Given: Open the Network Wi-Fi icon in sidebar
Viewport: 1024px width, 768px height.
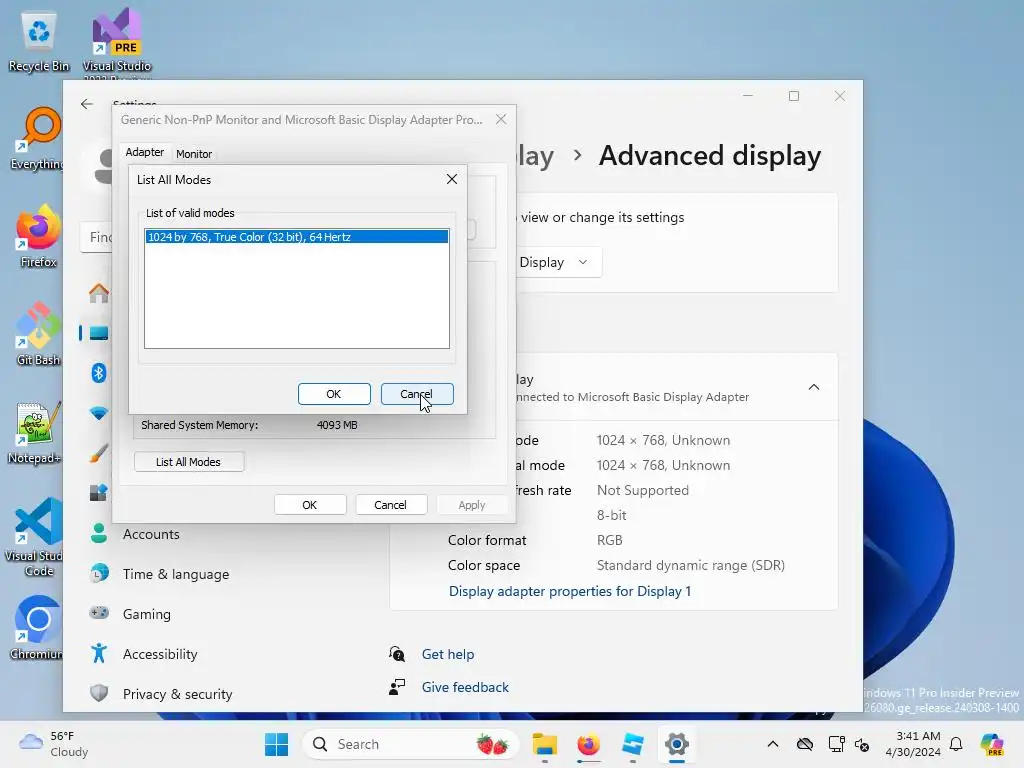Looking at the screenshot, I should coord(99,413).
